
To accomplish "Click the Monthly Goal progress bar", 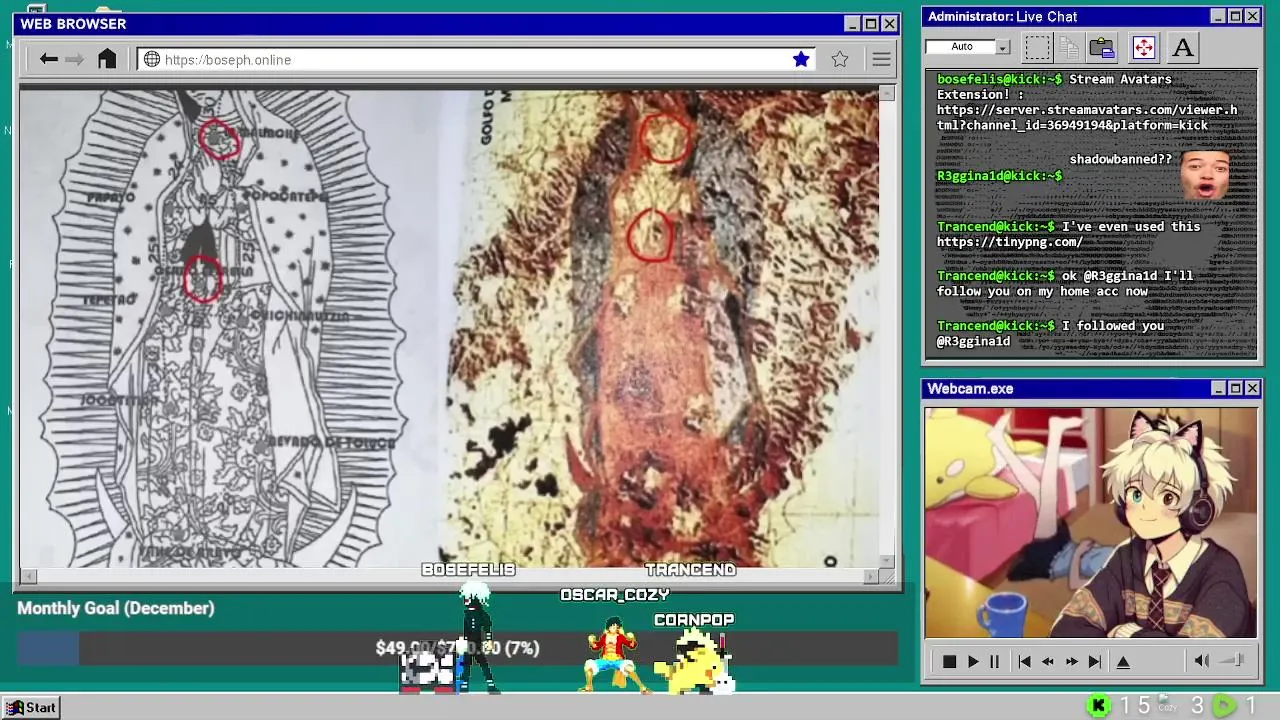I will click(457, 648).
